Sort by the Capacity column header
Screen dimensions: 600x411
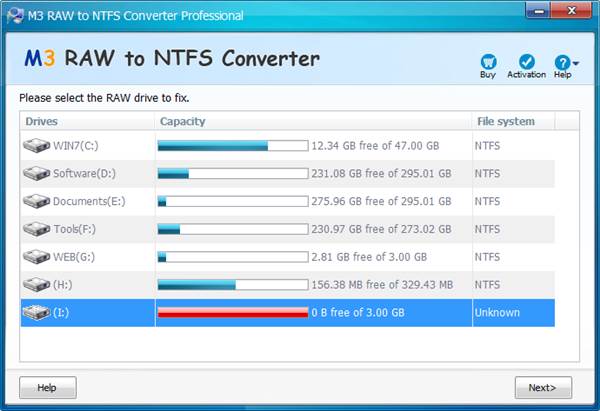coord(313,121)
